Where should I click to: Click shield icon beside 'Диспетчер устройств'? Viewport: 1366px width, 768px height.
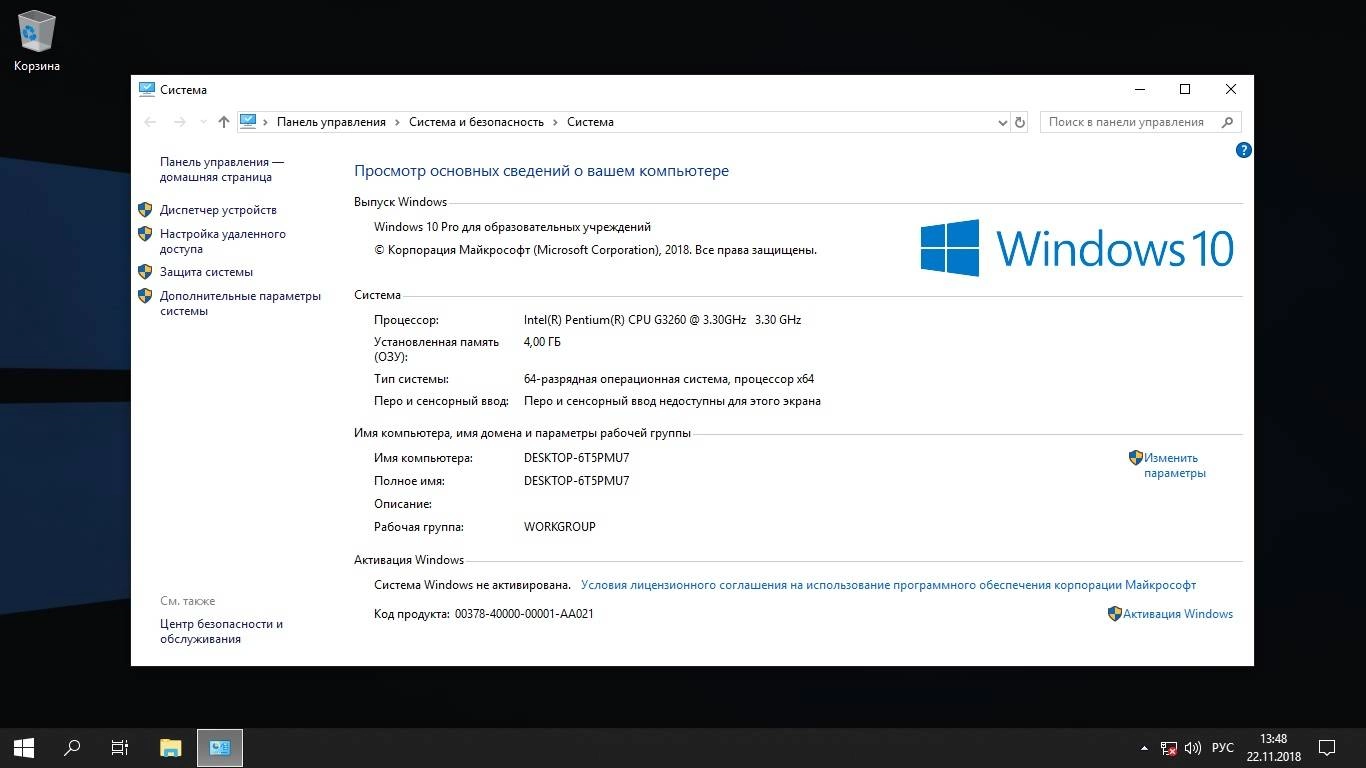(145, 210)
